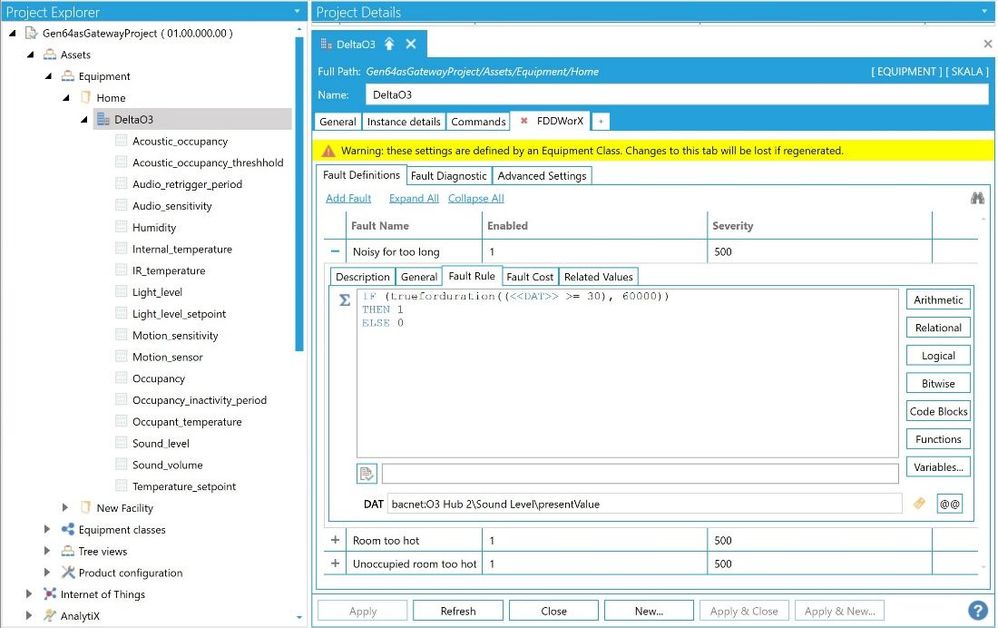Click the Relational operators button
The height and width of the screenshot is (628, 998).
938,328
